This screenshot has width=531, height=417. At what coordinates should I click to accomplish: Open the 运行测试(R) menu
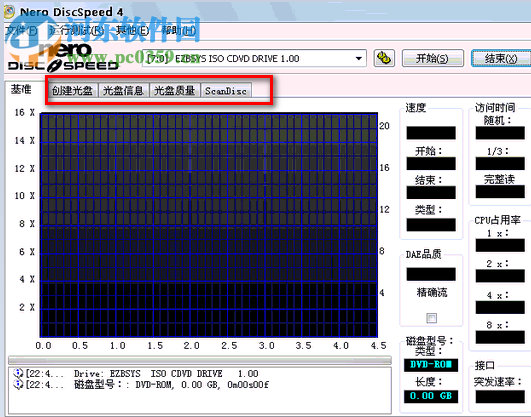tap(77, 31)
